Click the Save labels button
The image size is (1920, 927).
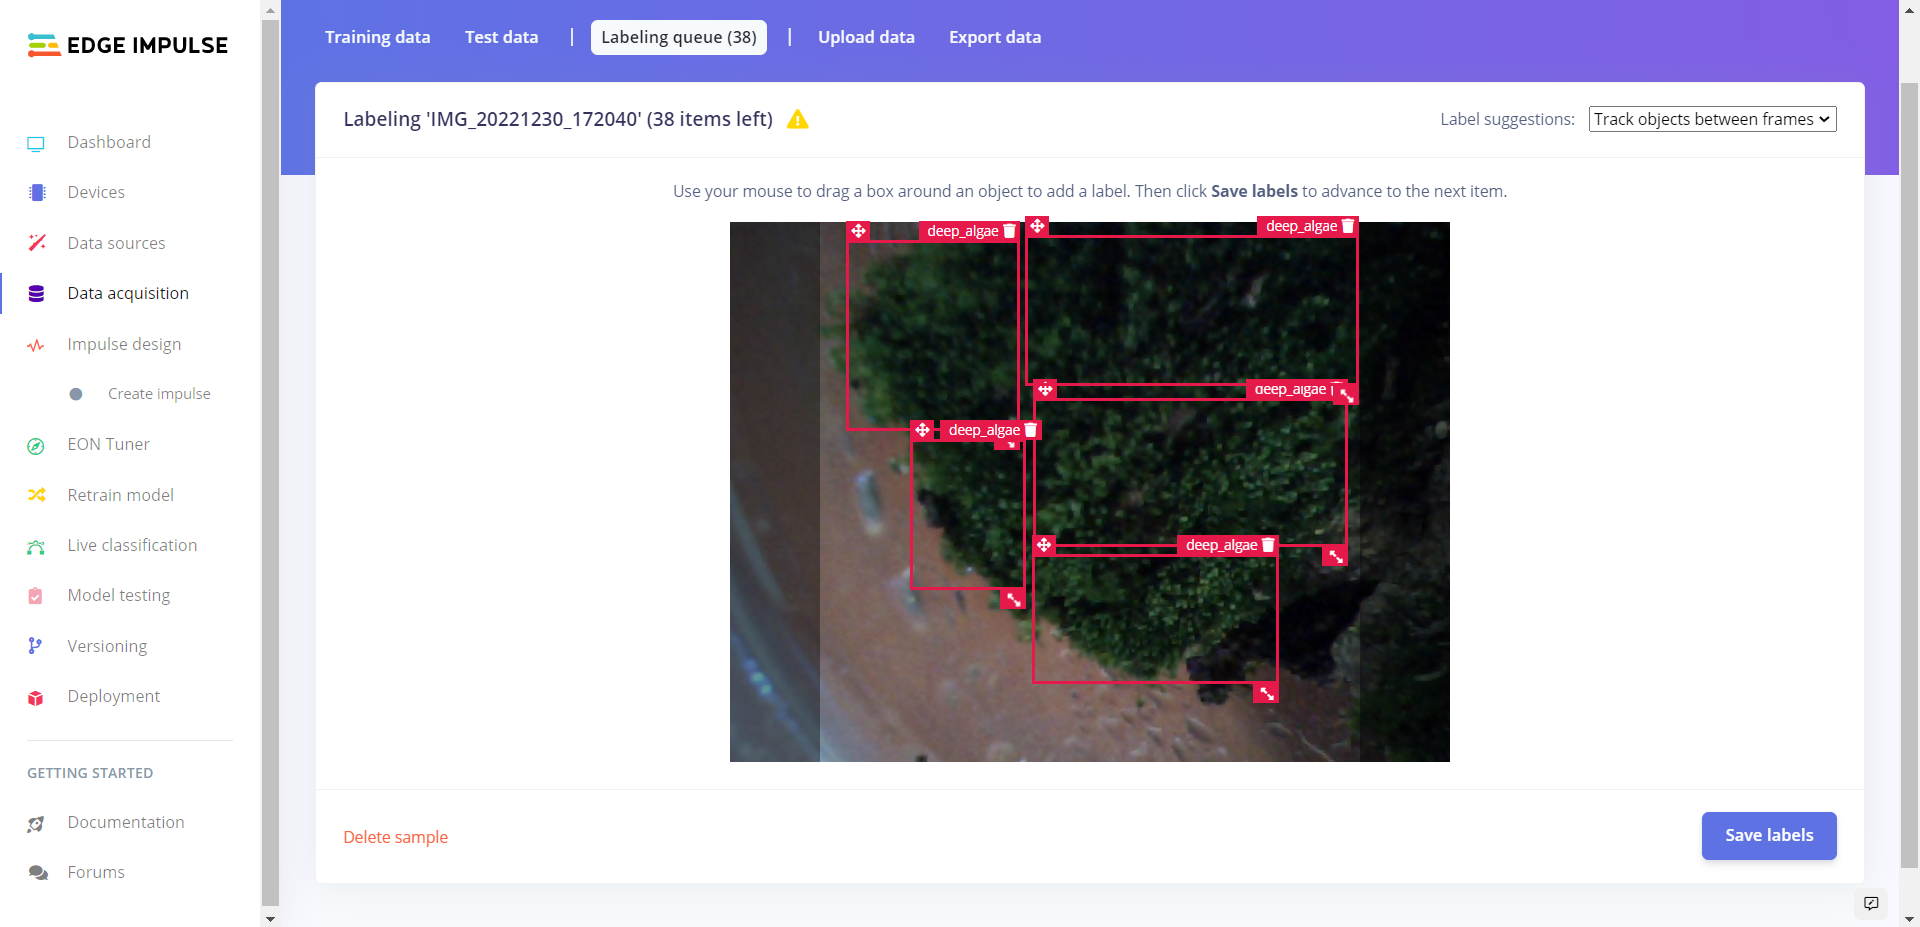(x=1769, y=836)
